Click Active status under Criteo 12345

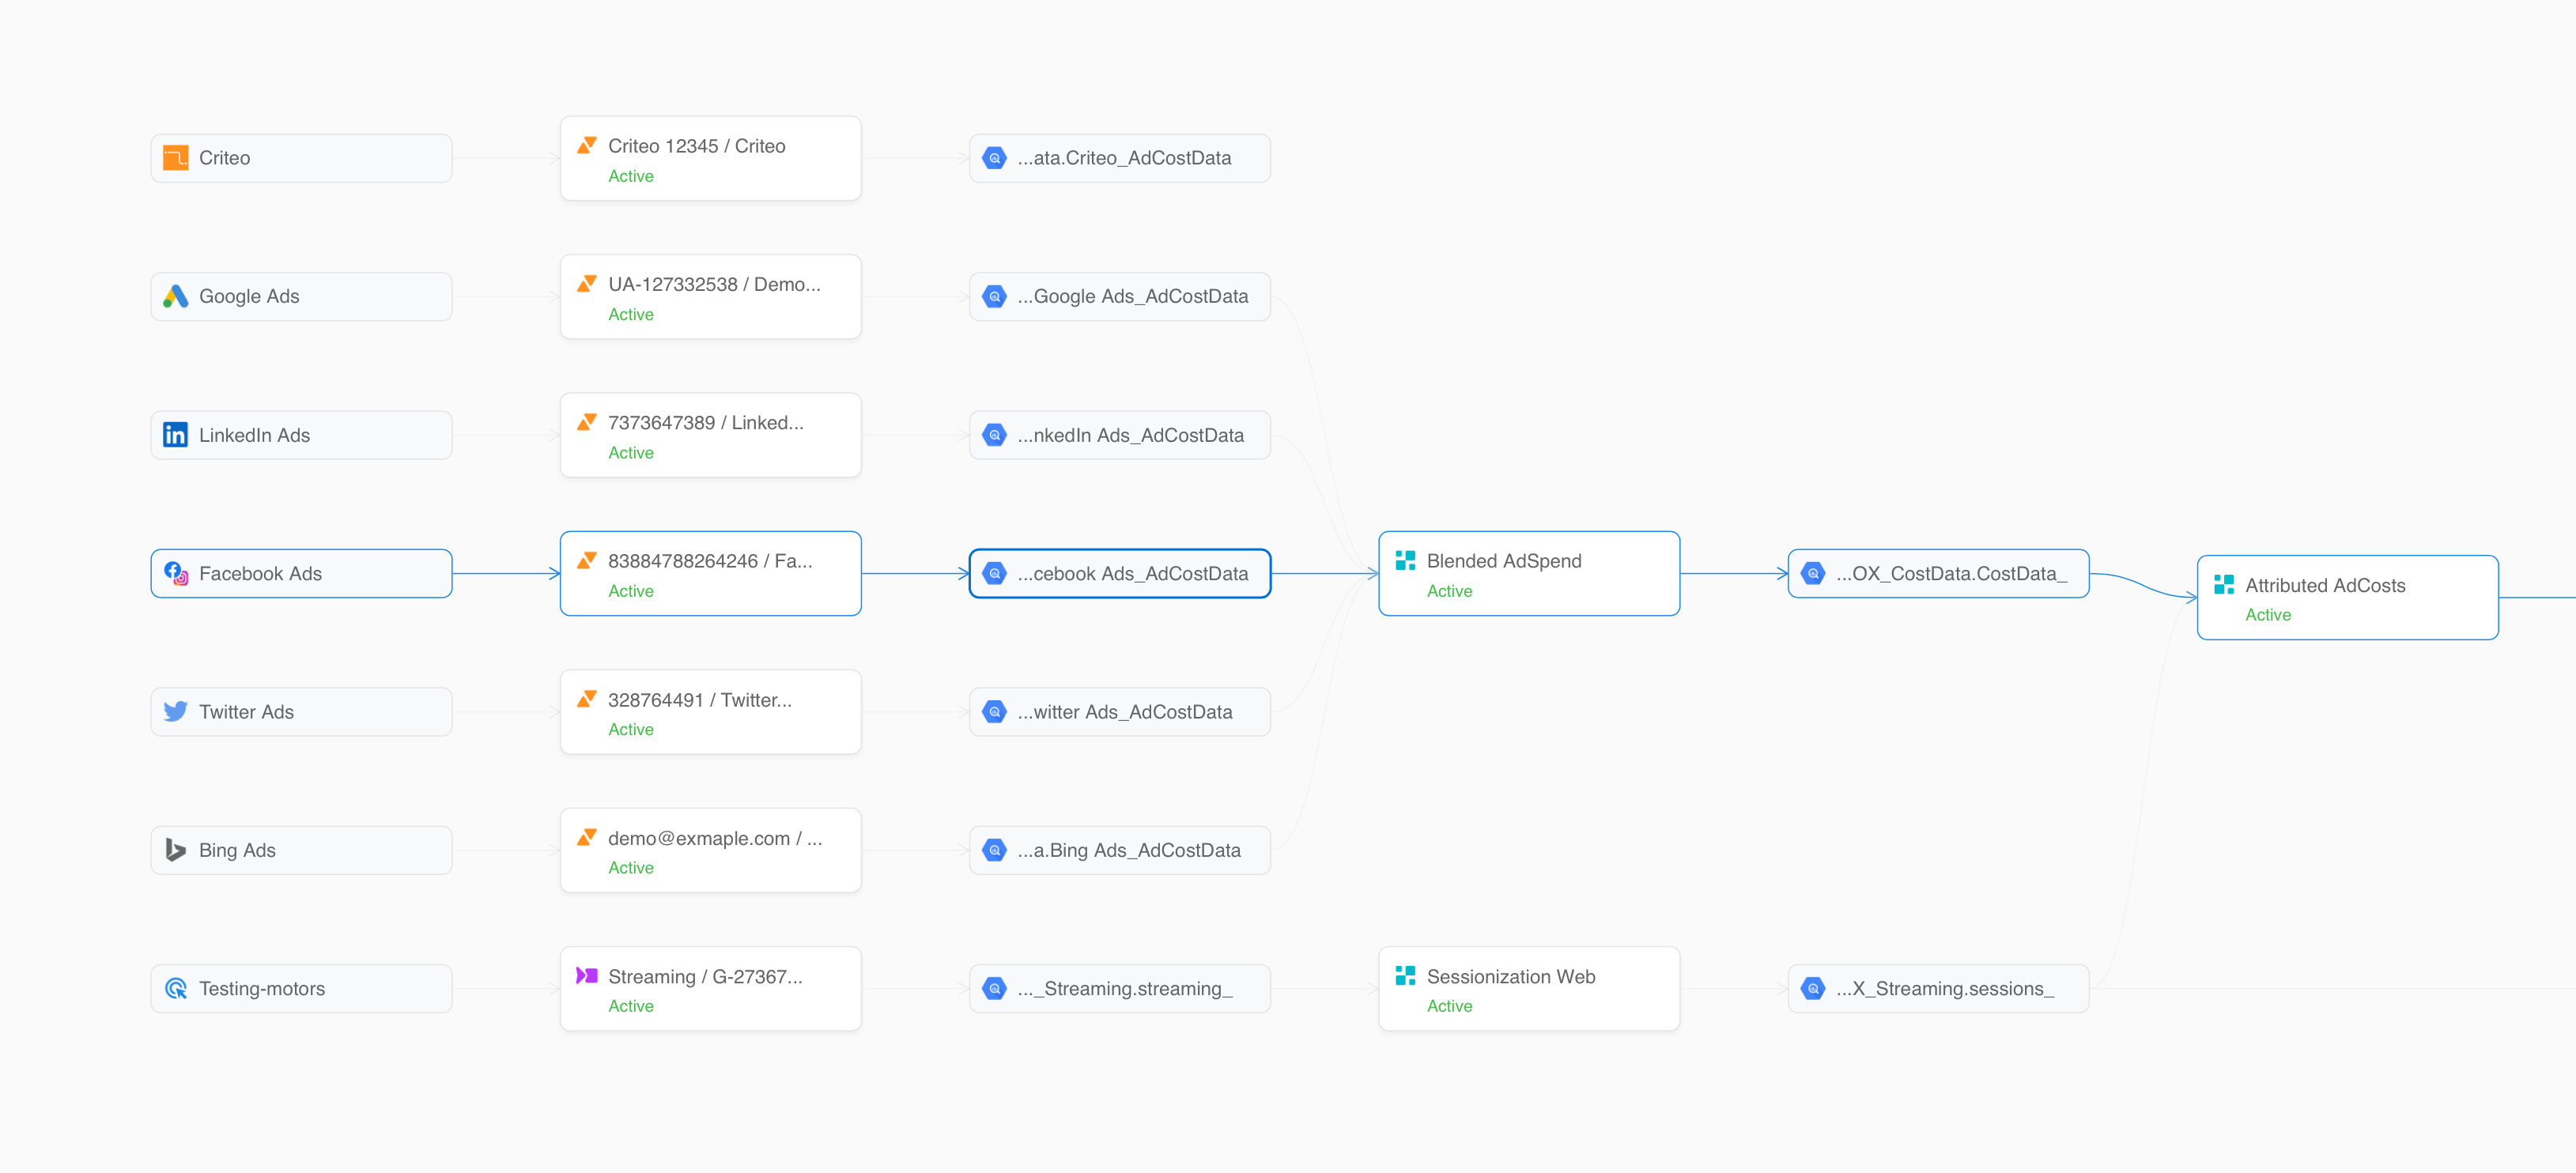pyautogui.click(x=631, y=176)
